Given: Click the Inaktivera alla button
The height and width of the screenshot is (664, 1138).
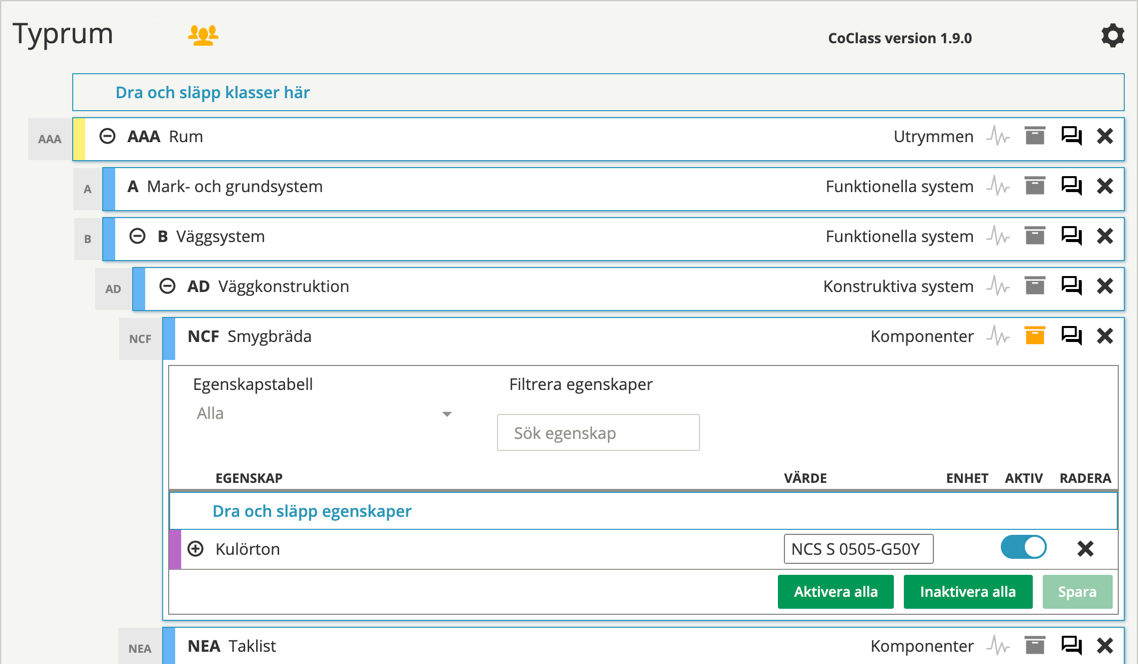Looking at the screenshot, I should click(968, 591).
